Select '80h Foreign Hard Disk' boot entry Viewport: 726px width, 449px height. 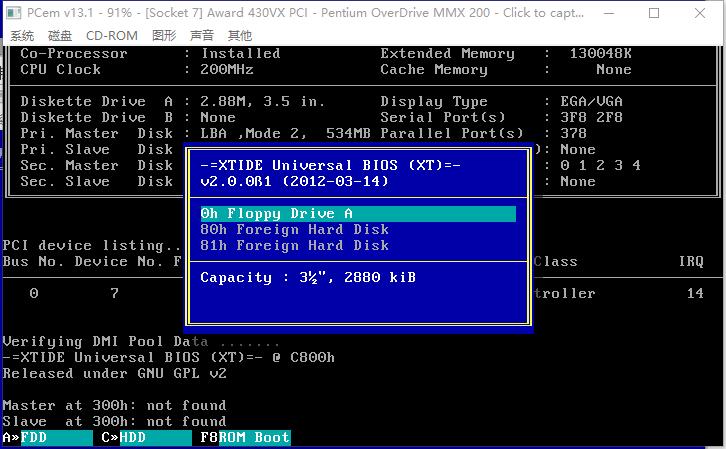pos(294,230)
